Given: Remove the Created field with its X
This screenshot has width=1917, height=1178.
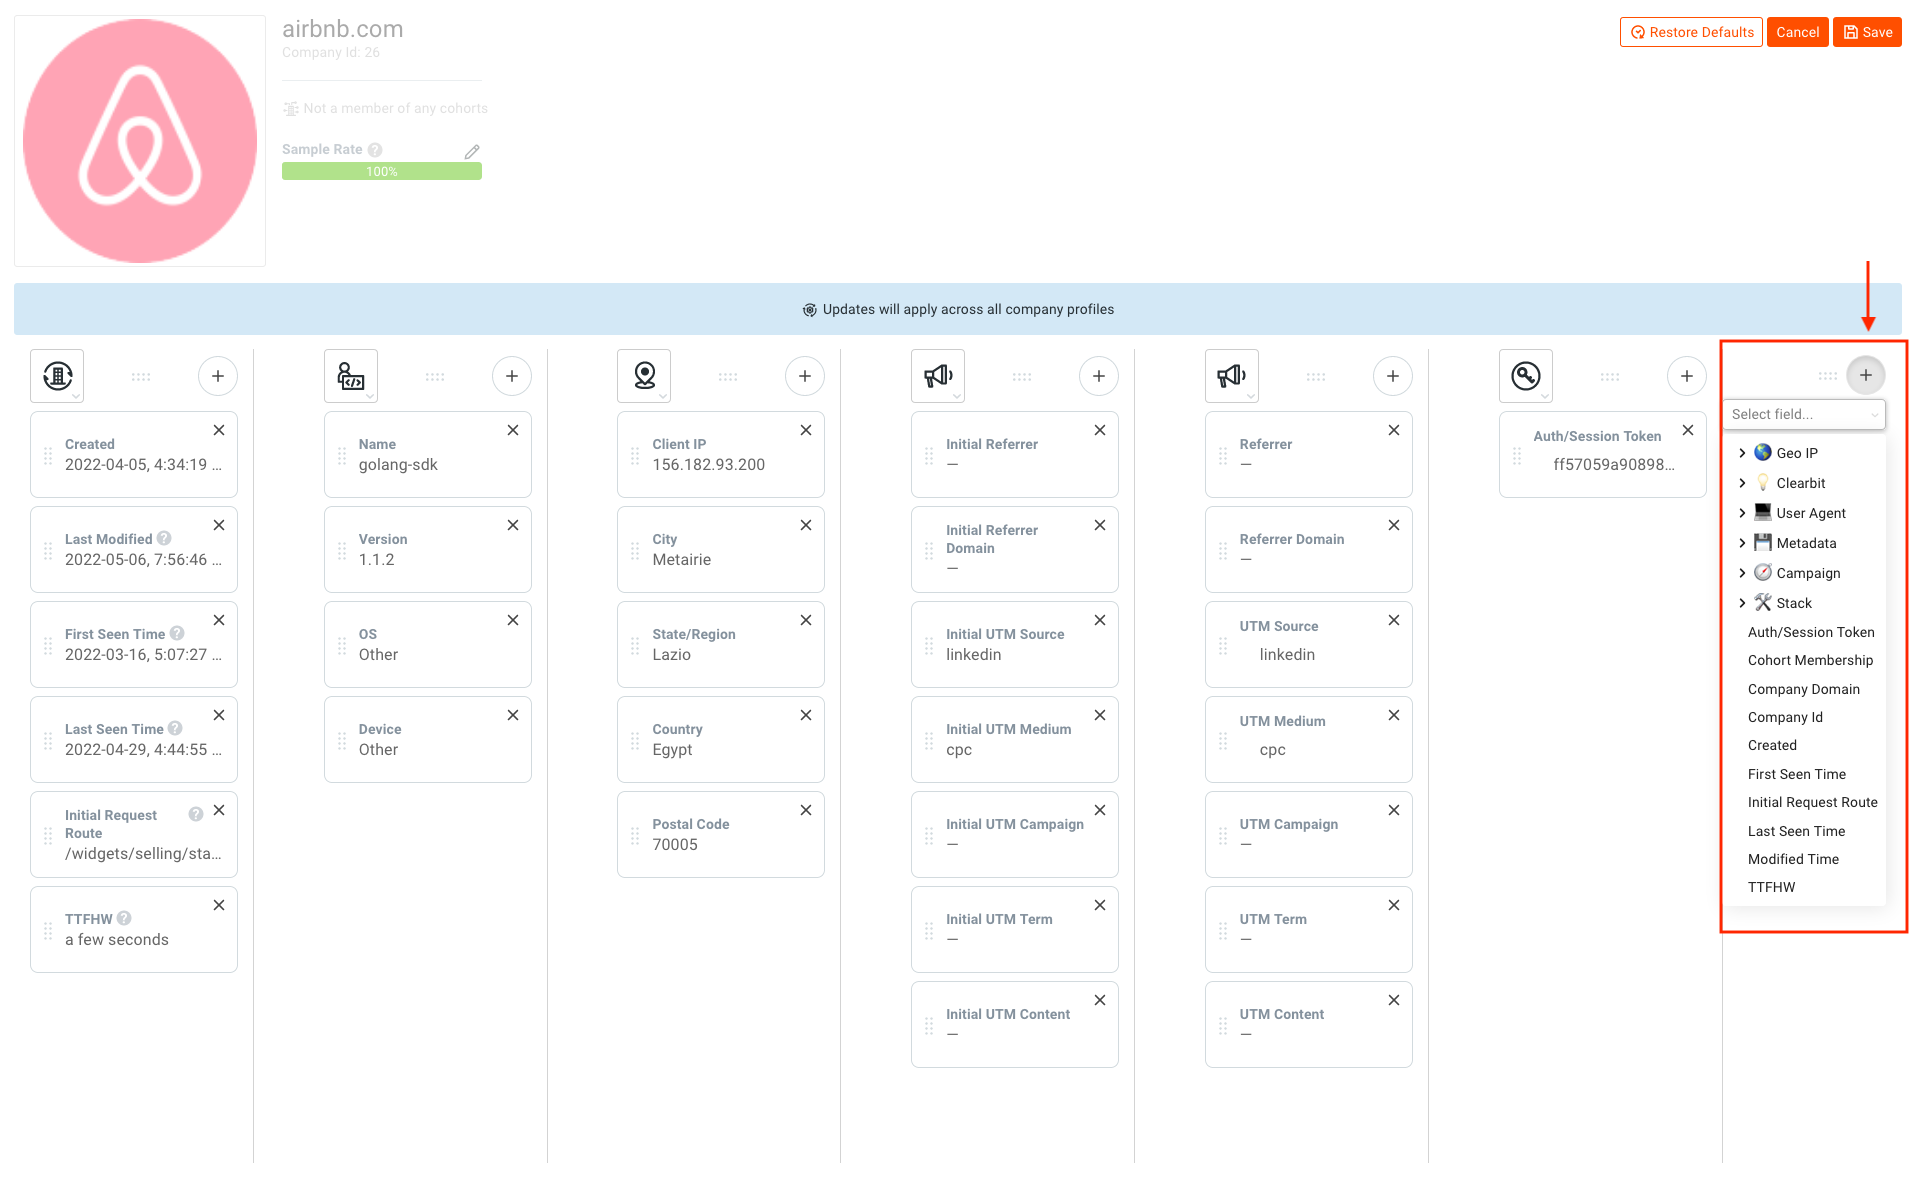Looking at the screenshot, I should (219, 430).
